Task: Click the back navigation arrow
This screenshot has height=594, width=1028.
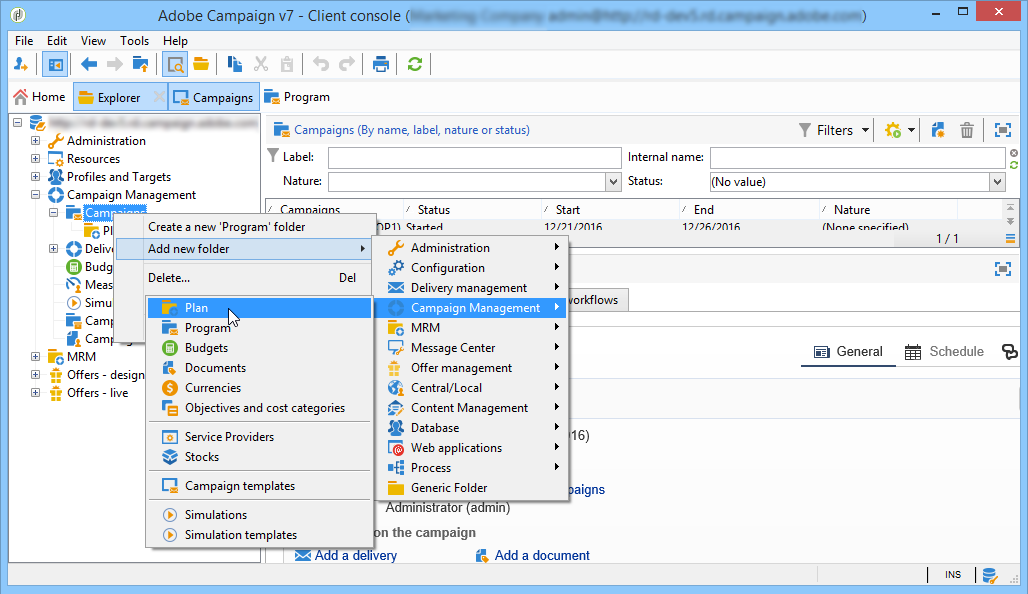Action: click(89, 64)
